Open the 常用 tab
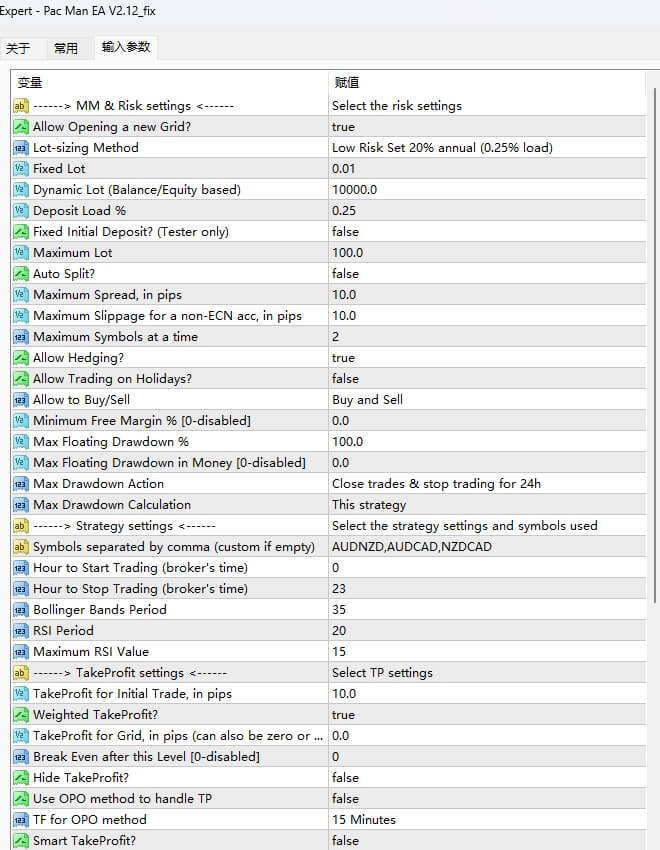Screen dimensions: 660x850 [66, 48]
